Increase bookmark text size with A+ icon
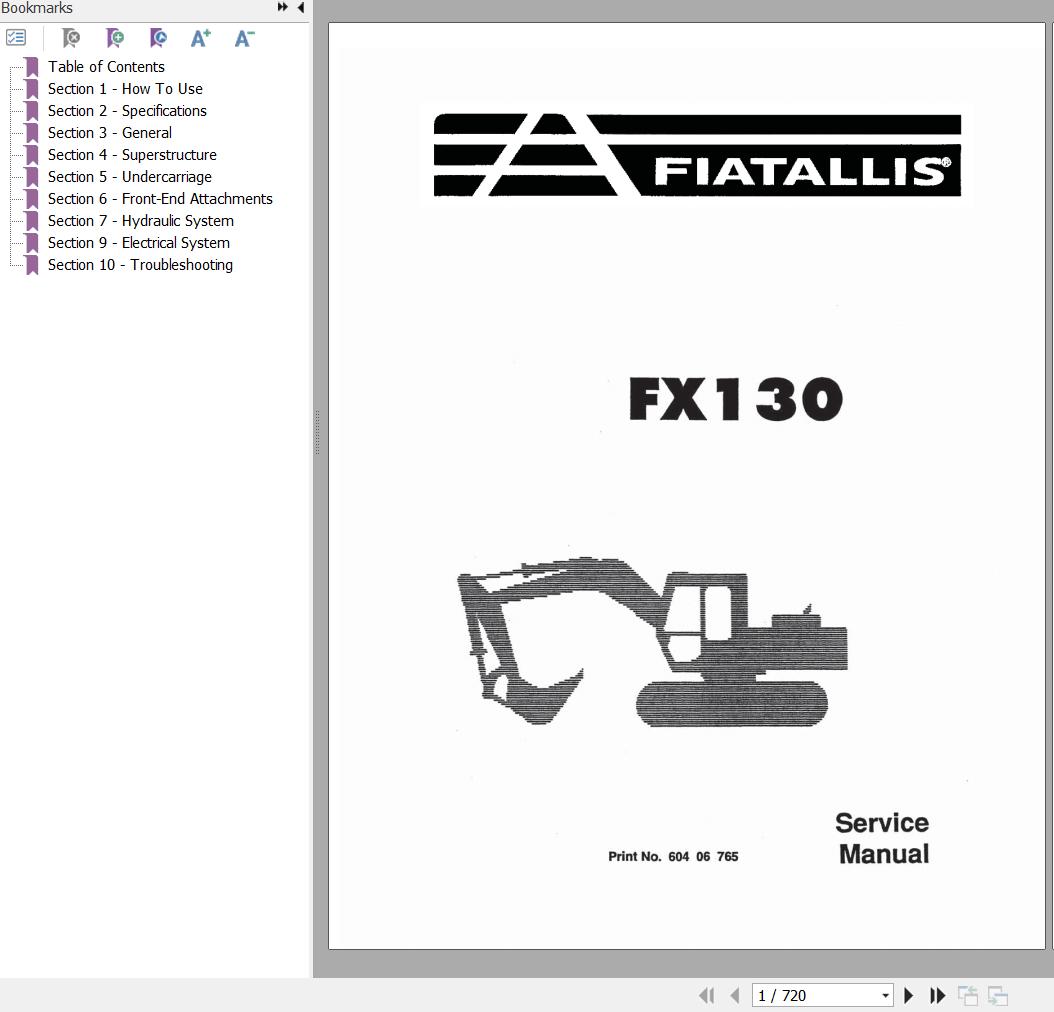 pyautogui.click(x=199, y=38)
